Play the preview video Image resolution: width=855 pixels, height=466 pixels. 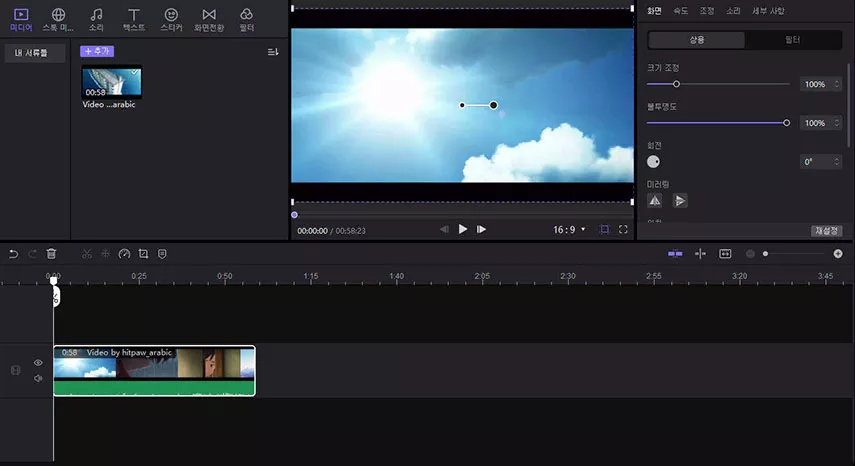tap(462, 229)
